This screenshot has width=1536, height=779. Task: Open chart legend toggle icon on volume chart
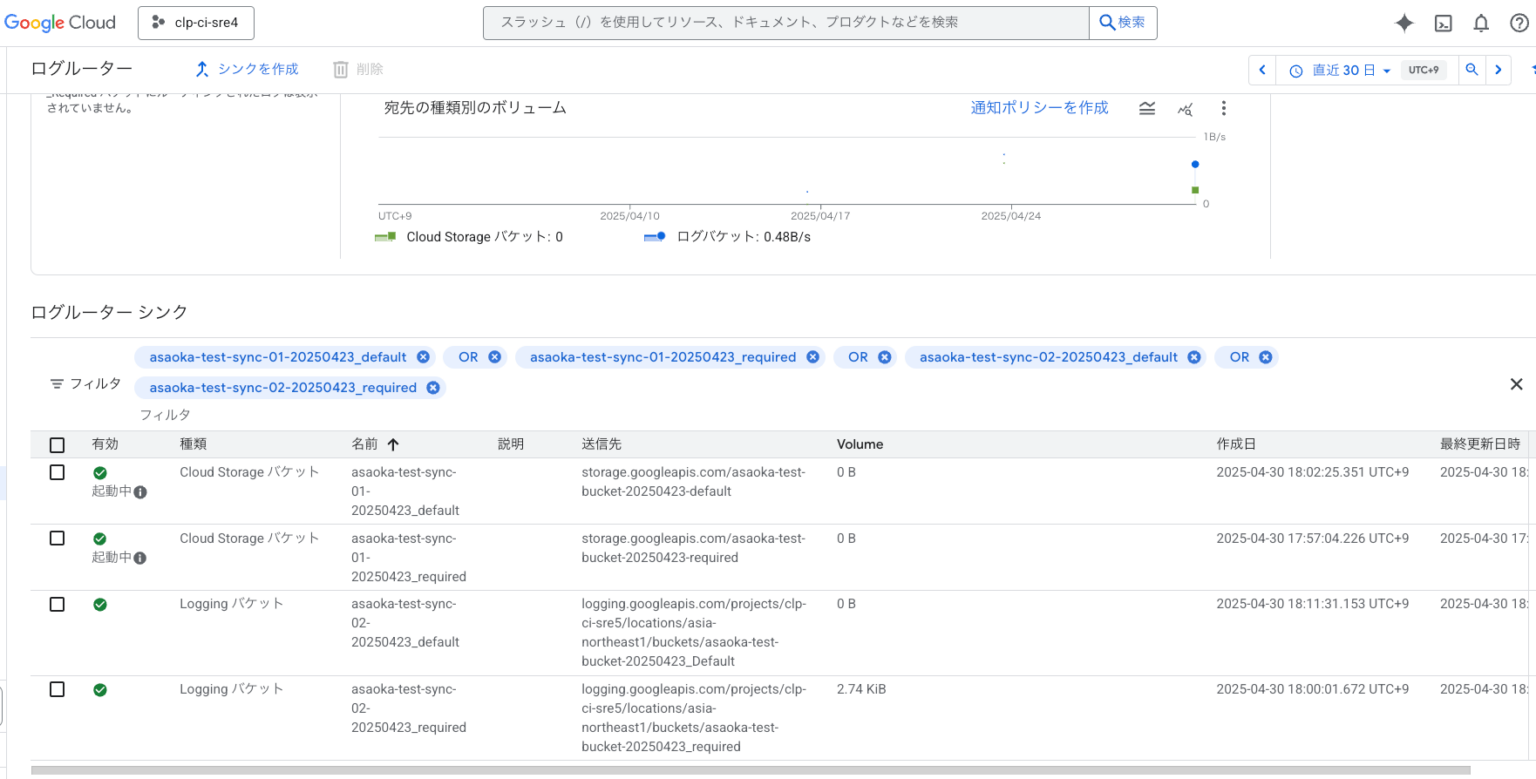pos(1146,108)
